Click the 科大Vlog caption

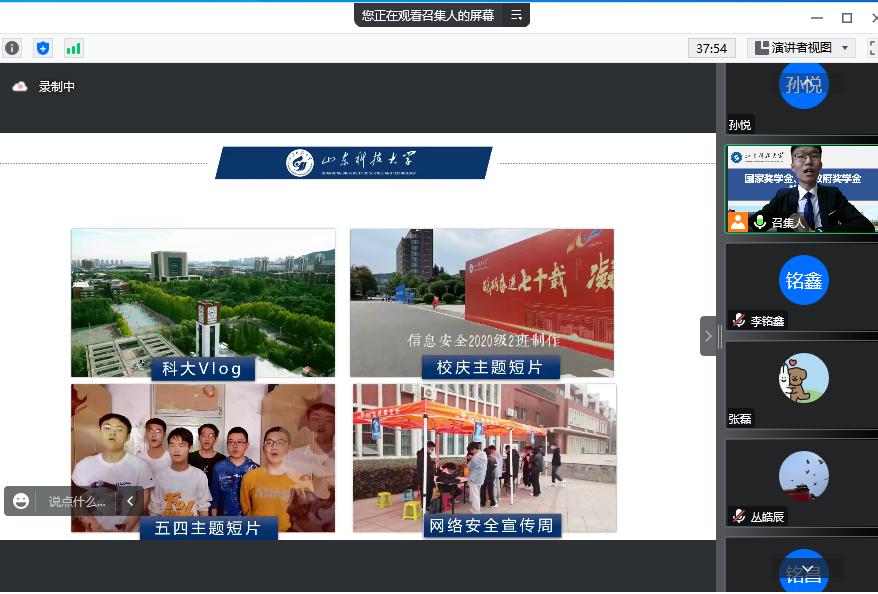pos(202,368)
